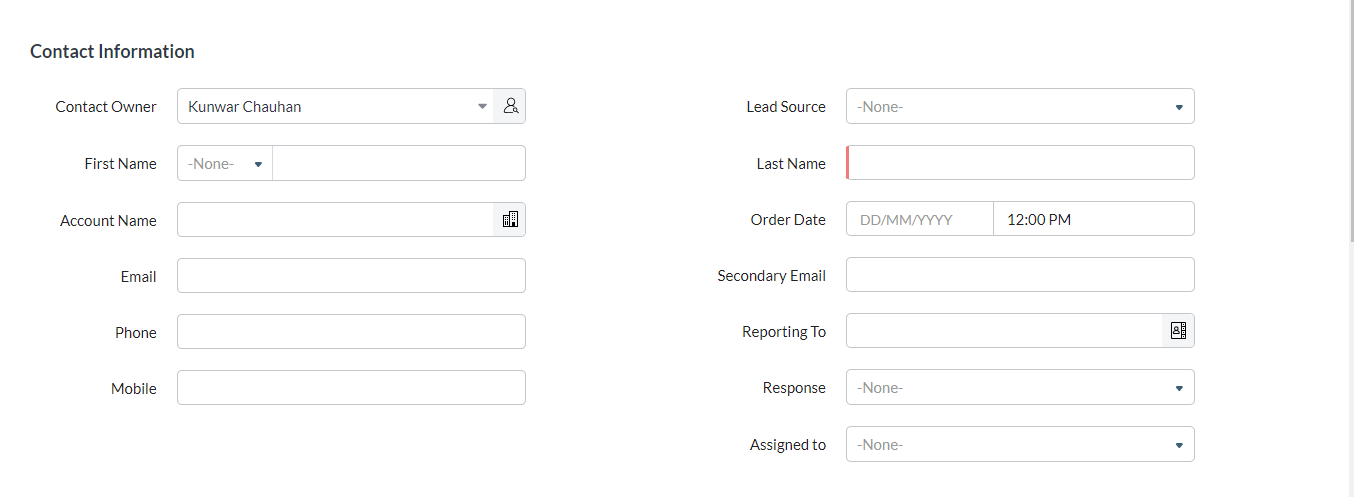Open the Account Name lookup building icon
This screenshot has height=497, width=1354.
510,220
